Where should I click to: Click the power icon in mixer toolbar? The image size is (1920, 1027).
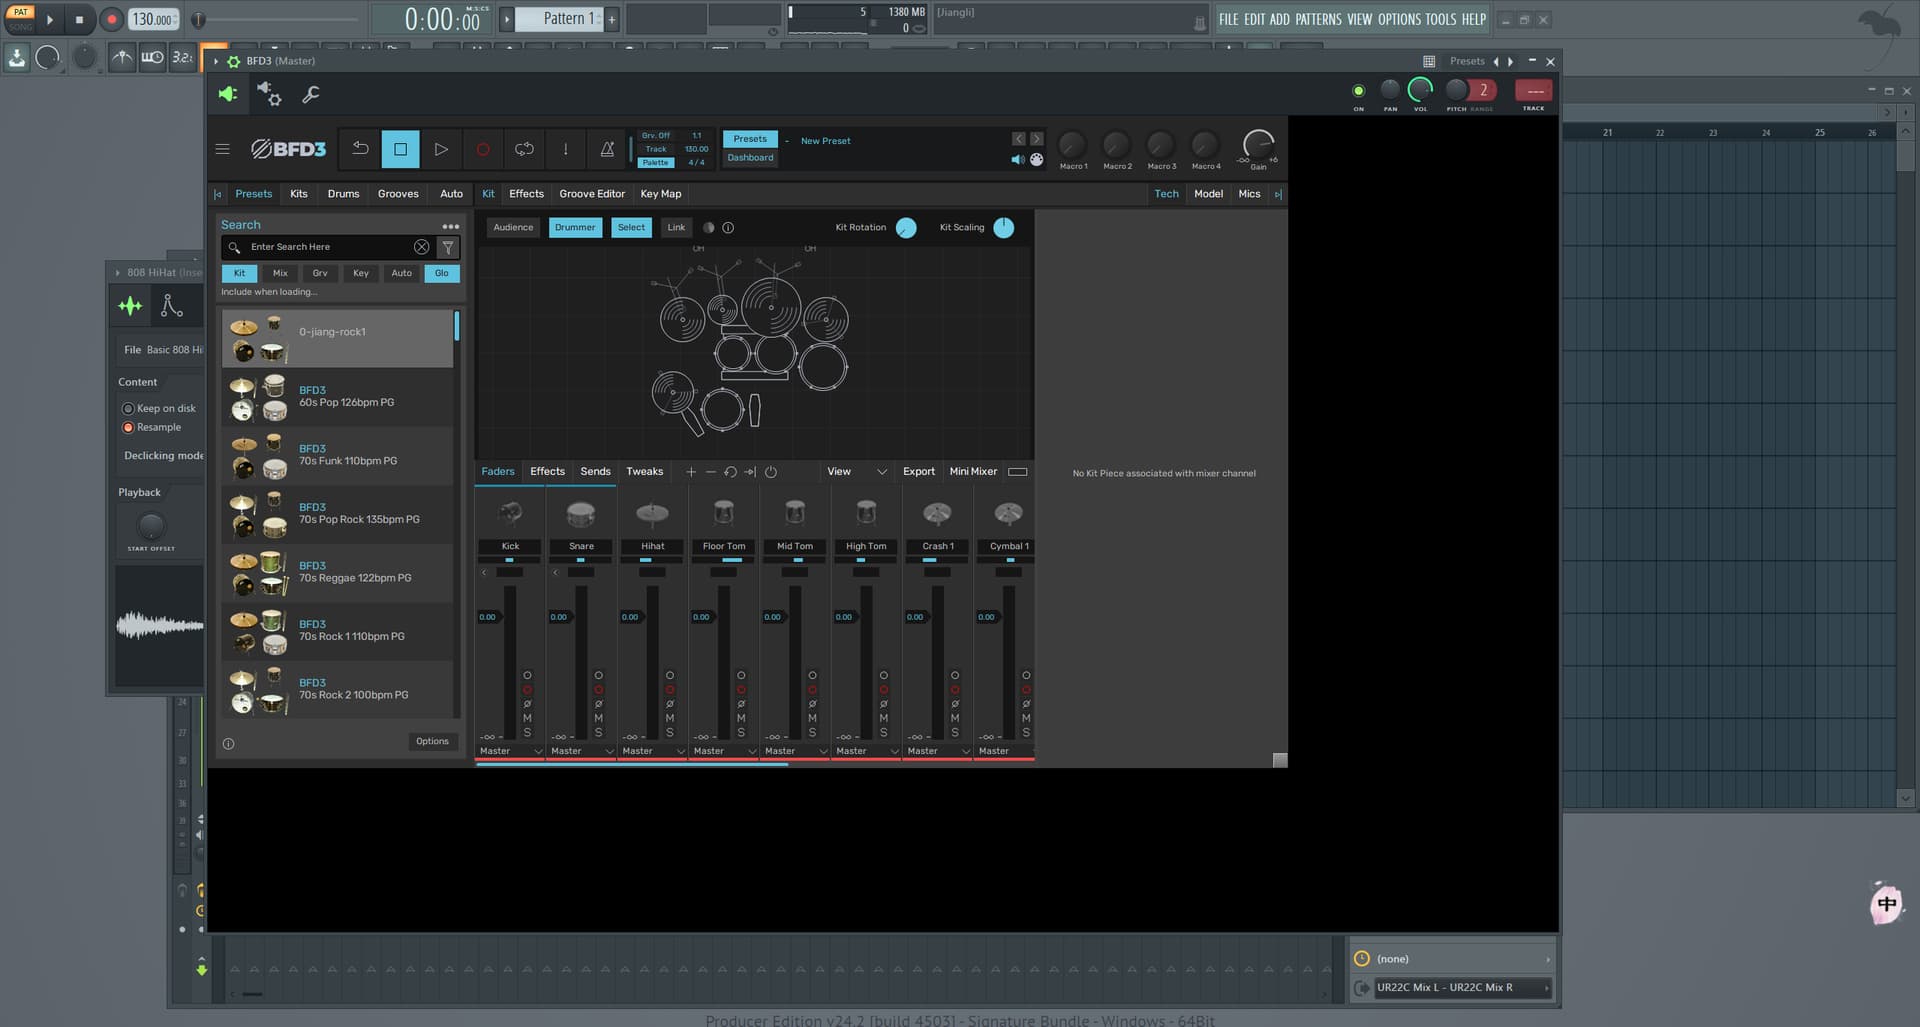pos(771,472)
